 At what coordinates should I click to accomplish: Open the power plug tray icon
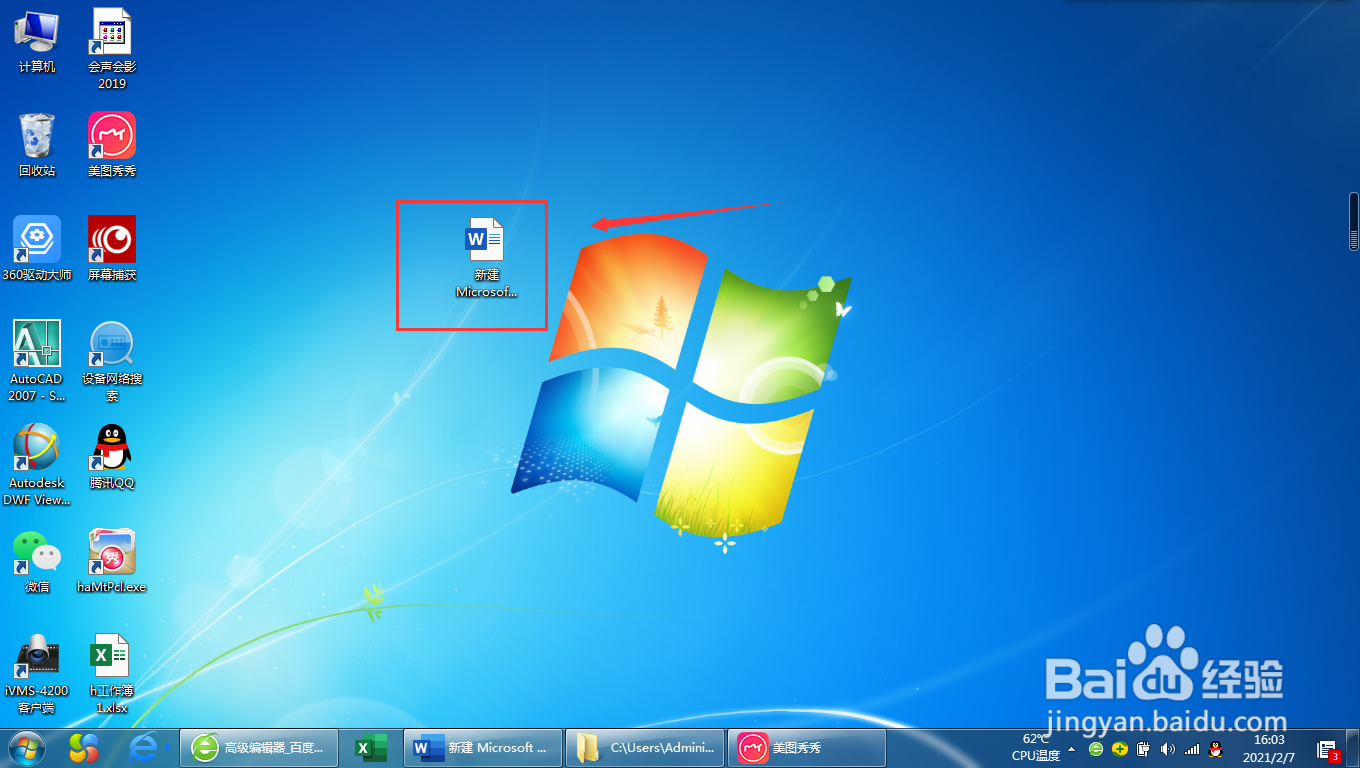(1144, 748)
